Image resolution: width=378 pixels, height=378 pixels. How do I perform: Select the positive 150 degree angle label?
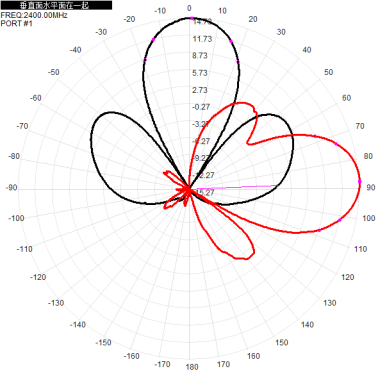click(282, 342)
